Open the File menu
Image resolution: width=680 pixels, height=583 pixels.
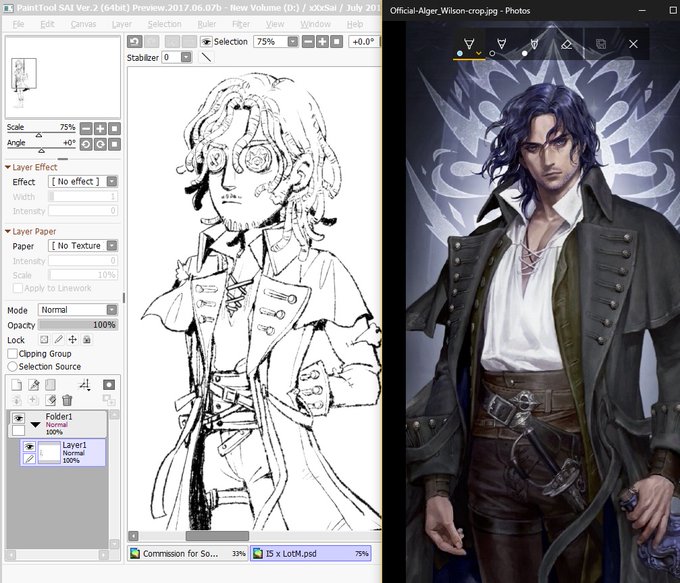point(18,24)
